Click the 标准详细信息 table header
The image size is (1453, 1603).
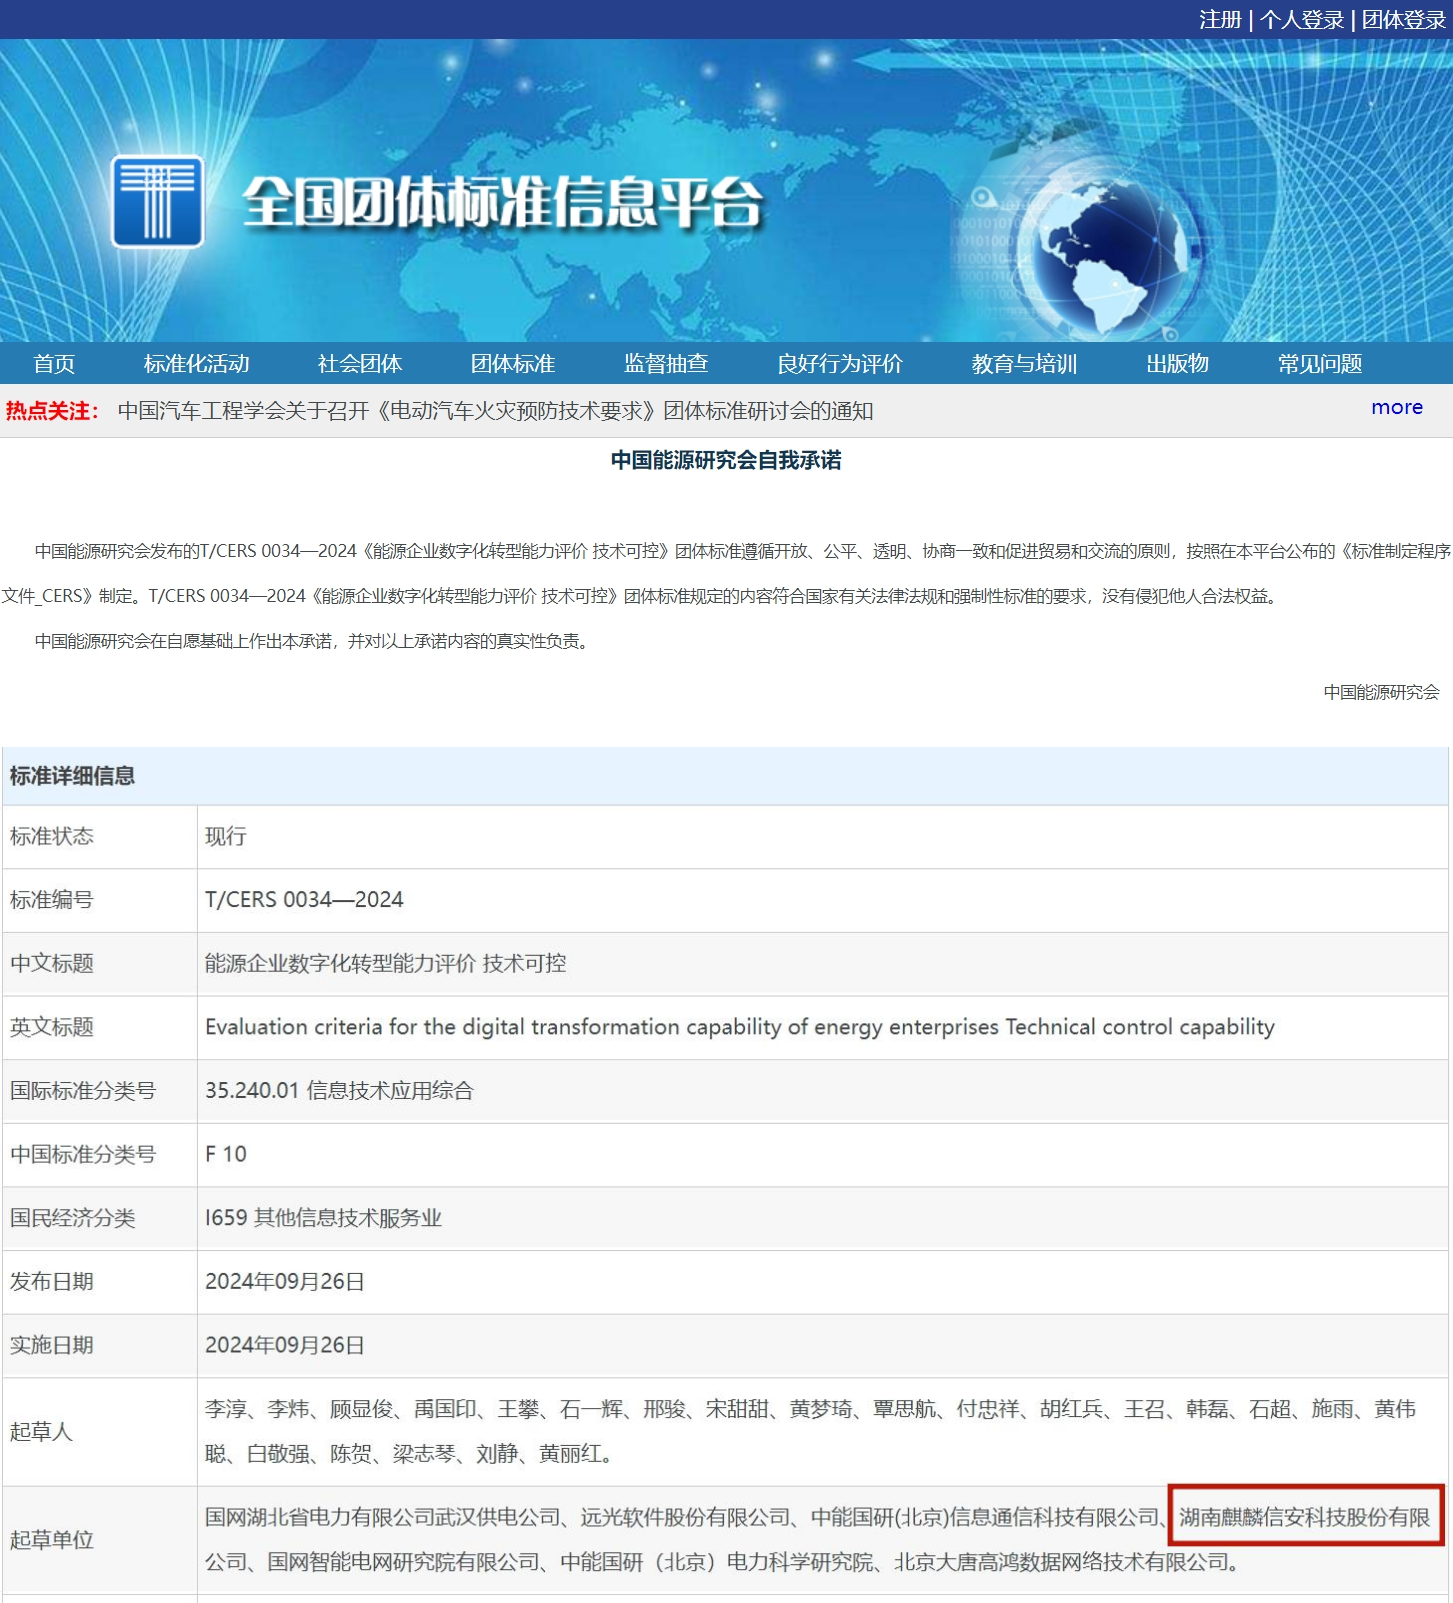tap(72, 776)
